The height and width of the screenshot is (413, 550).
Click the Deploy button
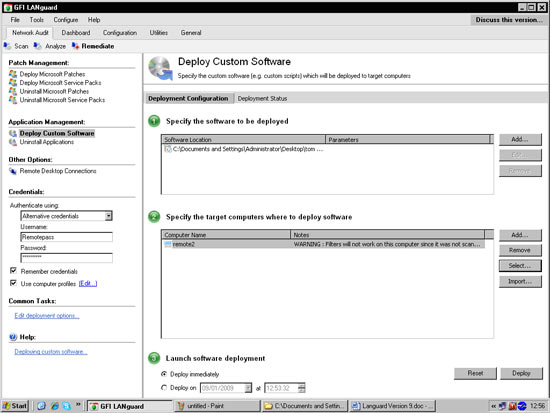pos(521,373)
